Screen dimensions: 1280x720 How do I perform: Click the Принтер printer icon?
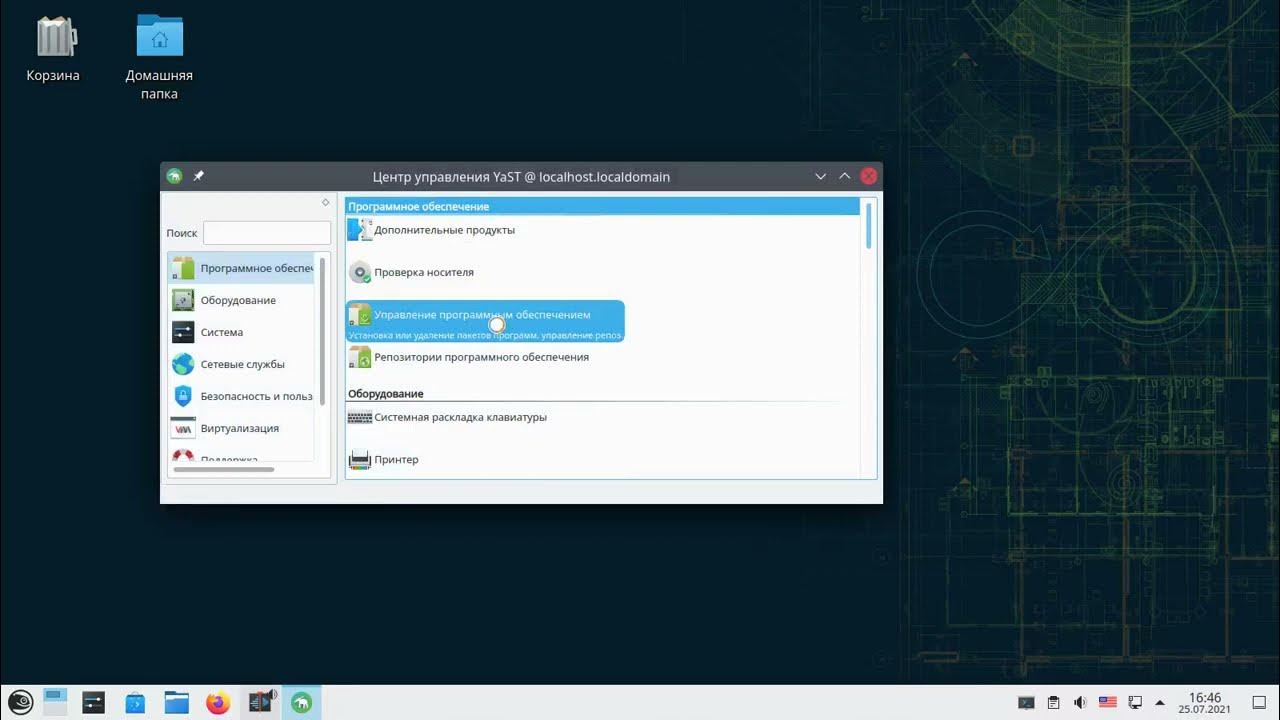click(359, 460)
